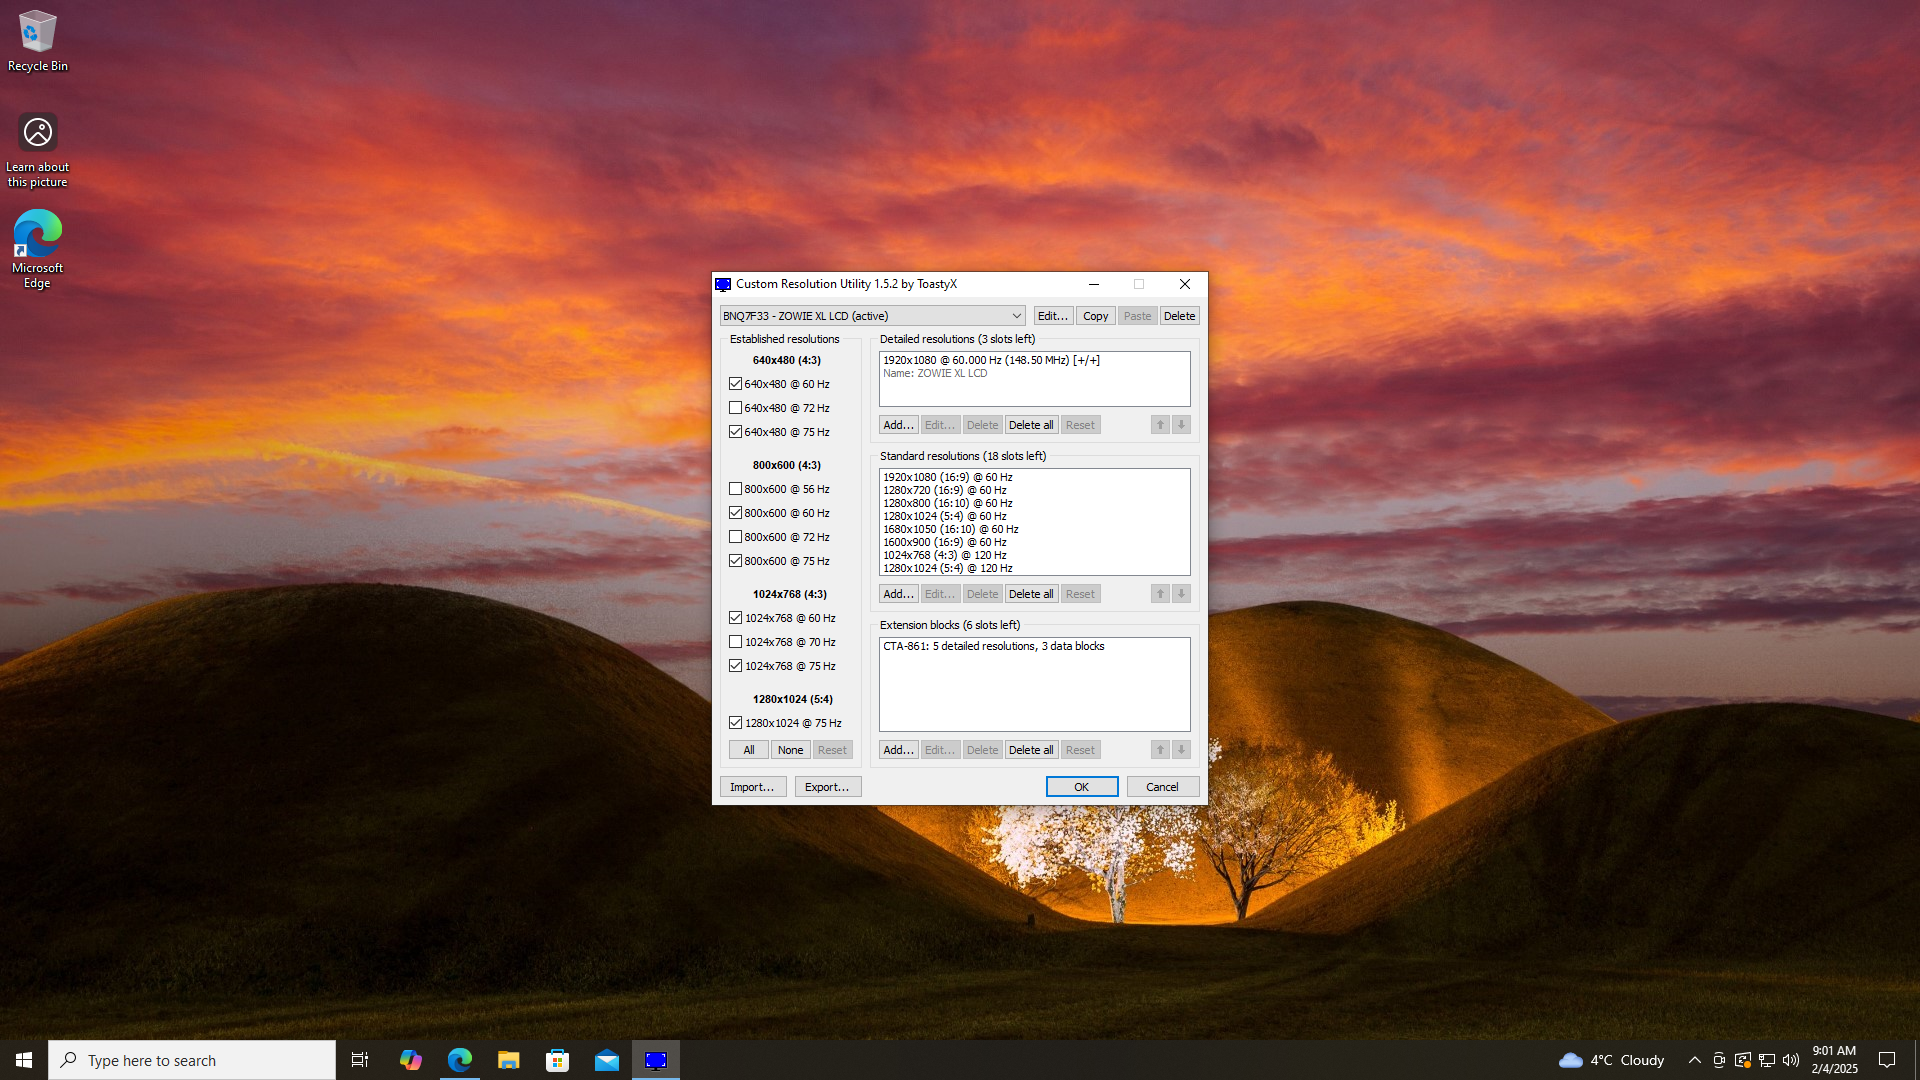Click the Custom Resolution Utility title icon
Screen dimensions: 1920x1080
tap(723, 284)
